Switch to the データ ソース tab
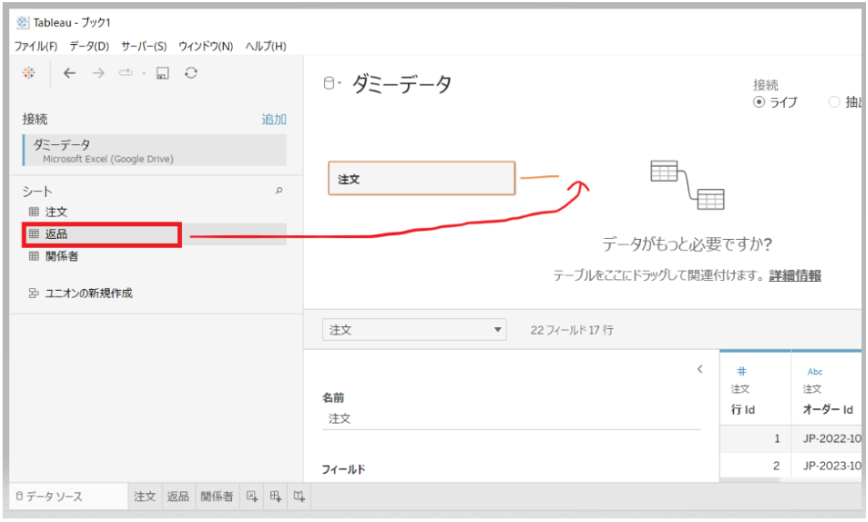The height and width of the screenshot is (522, 868). (69, 497)
